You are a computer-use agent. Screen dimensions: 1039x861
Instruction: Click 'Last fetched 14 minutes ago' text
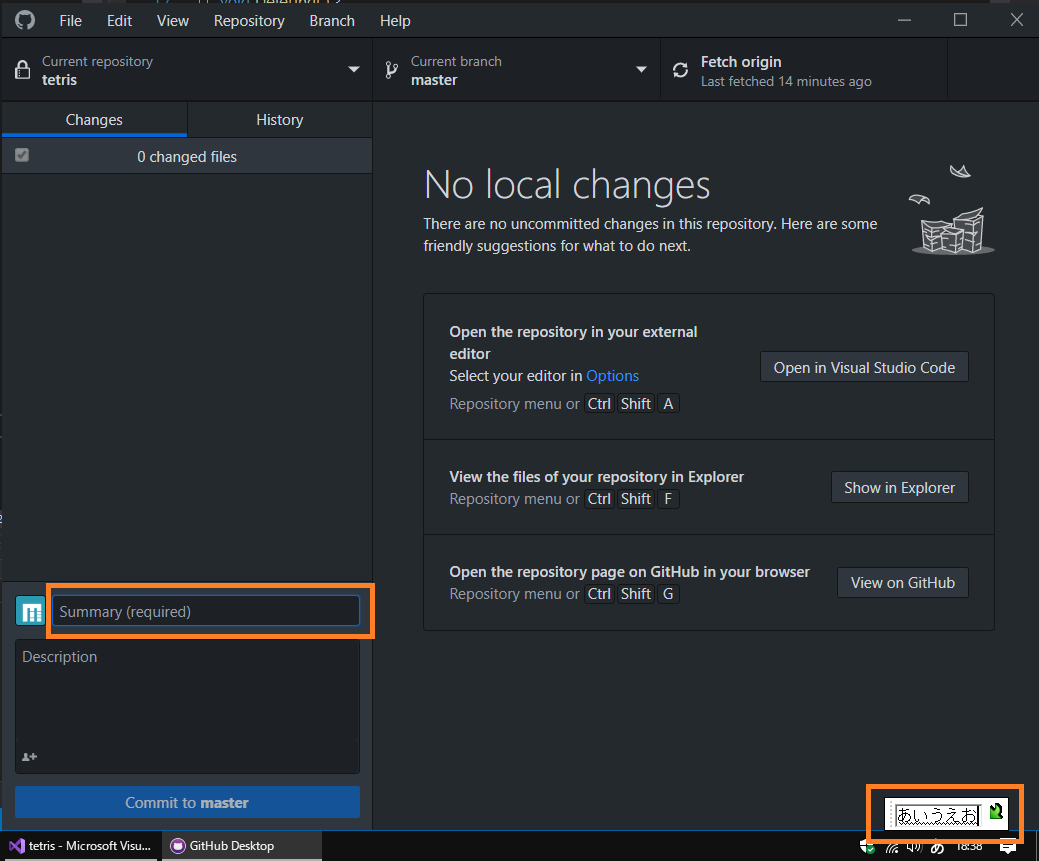coord(786,82)
